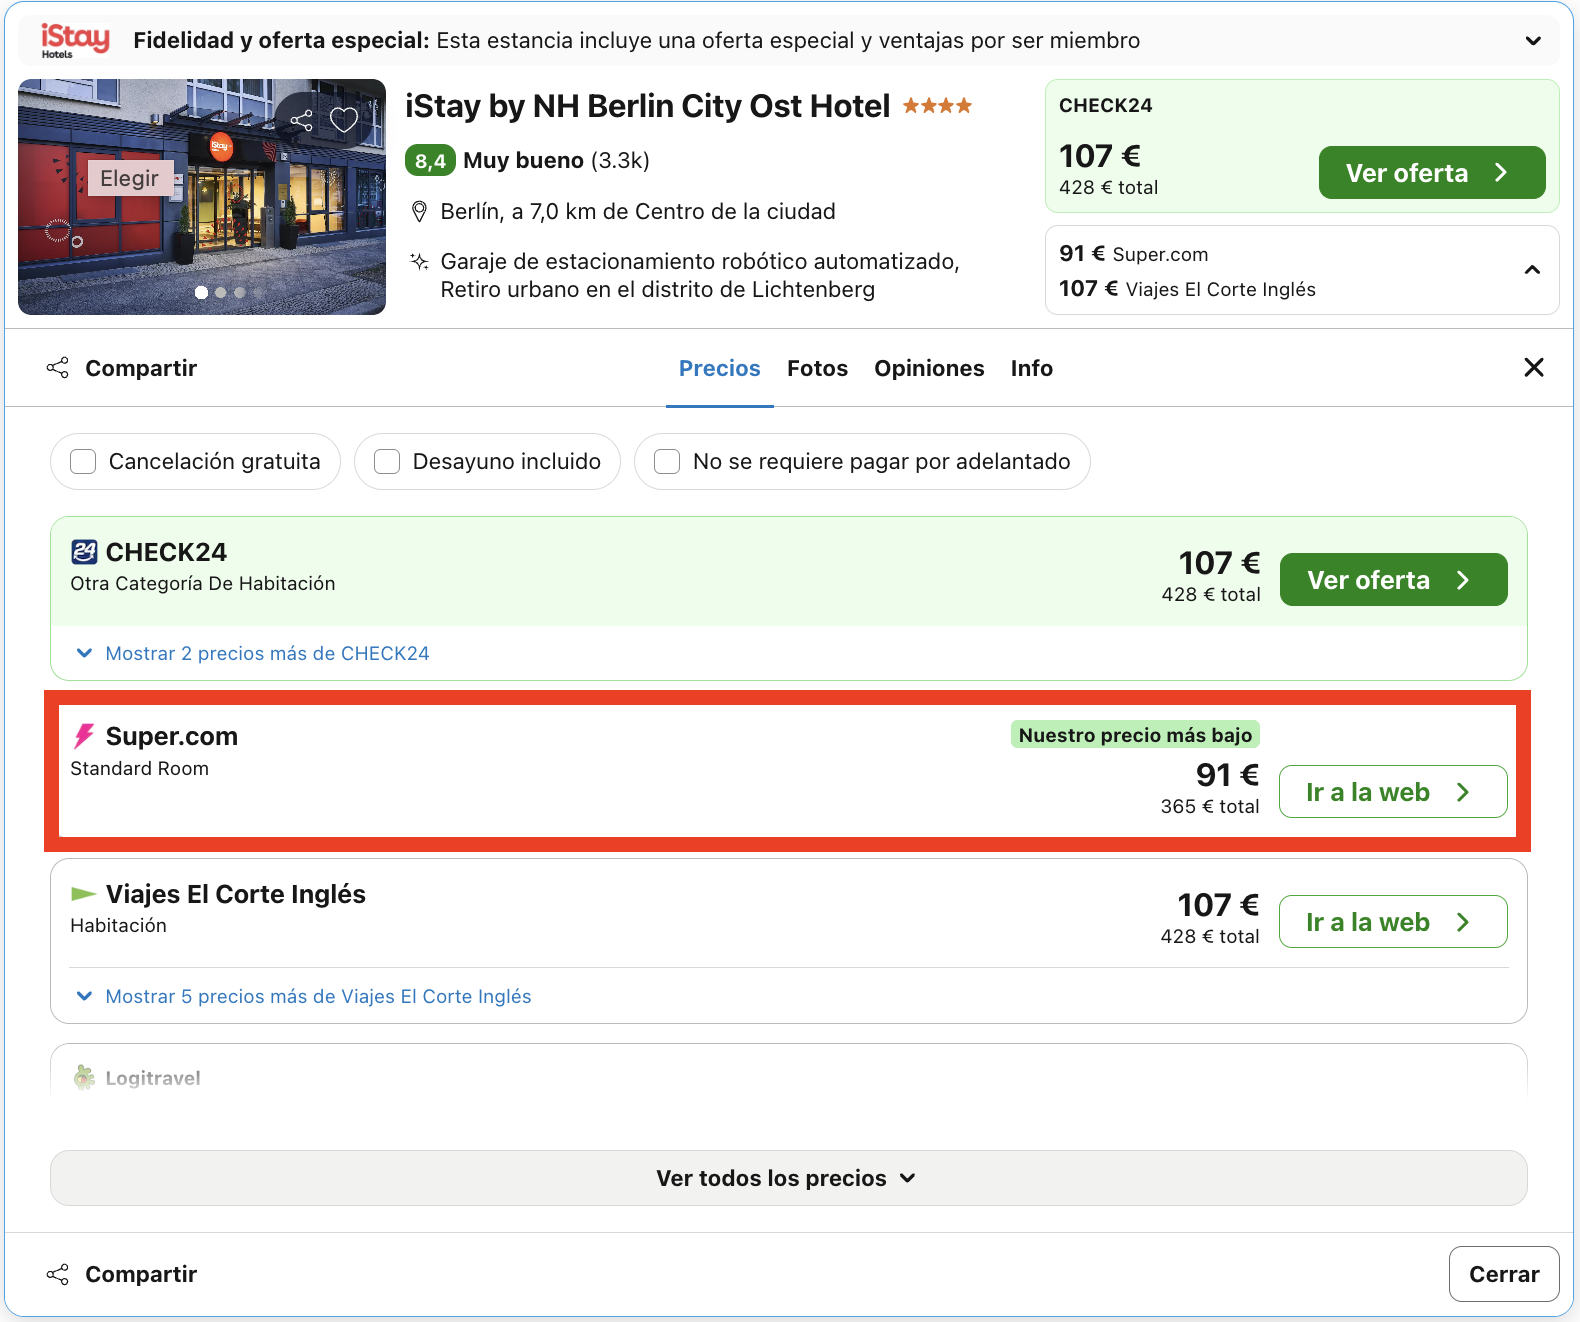
Task: Click the four-star rating icons
Action: pos(937,106)
